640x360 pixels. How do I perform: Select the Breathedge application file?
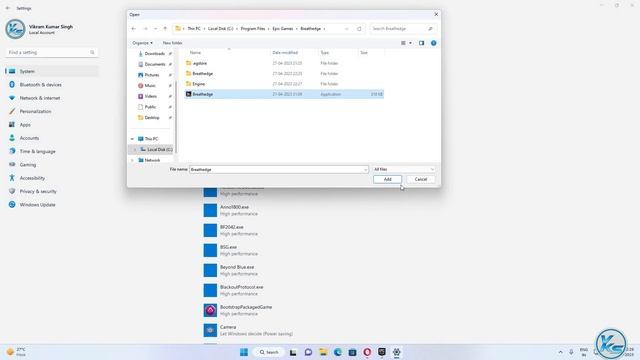(284, 94)
